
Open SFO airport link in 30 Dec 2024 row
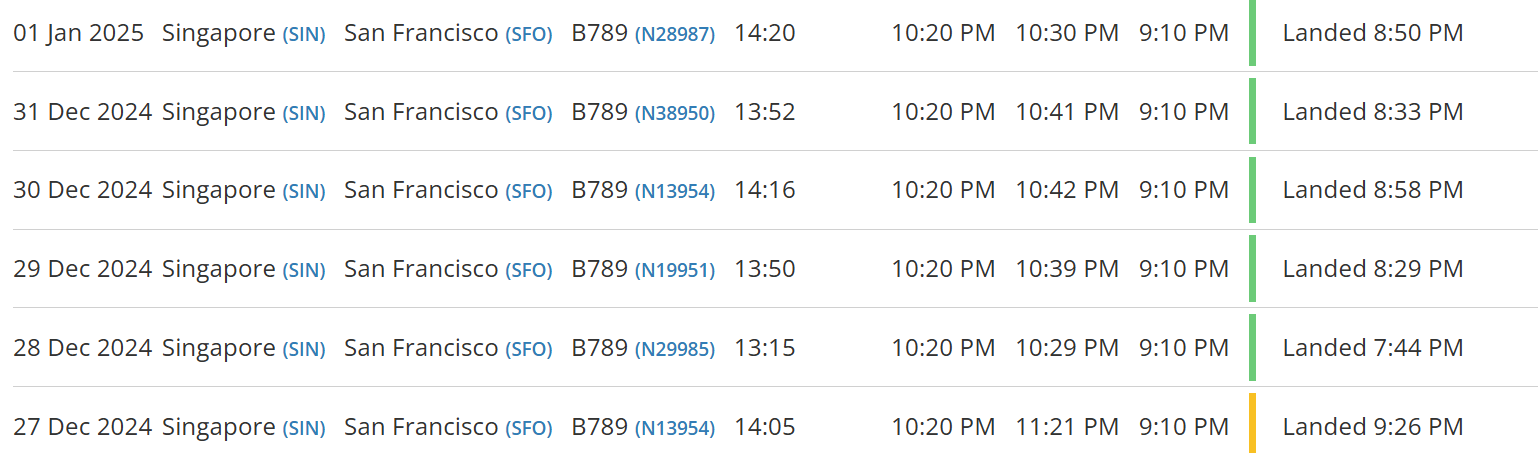528,191
